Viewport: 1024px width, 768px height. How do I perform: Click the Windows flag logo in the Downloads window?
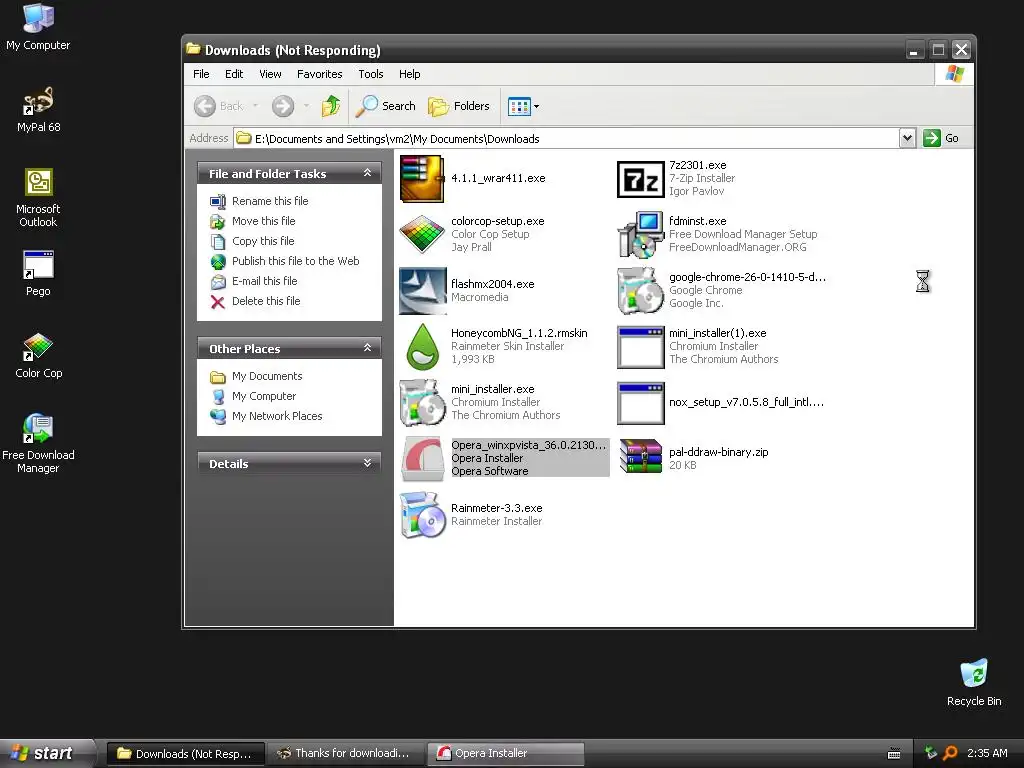pos(954,74)
